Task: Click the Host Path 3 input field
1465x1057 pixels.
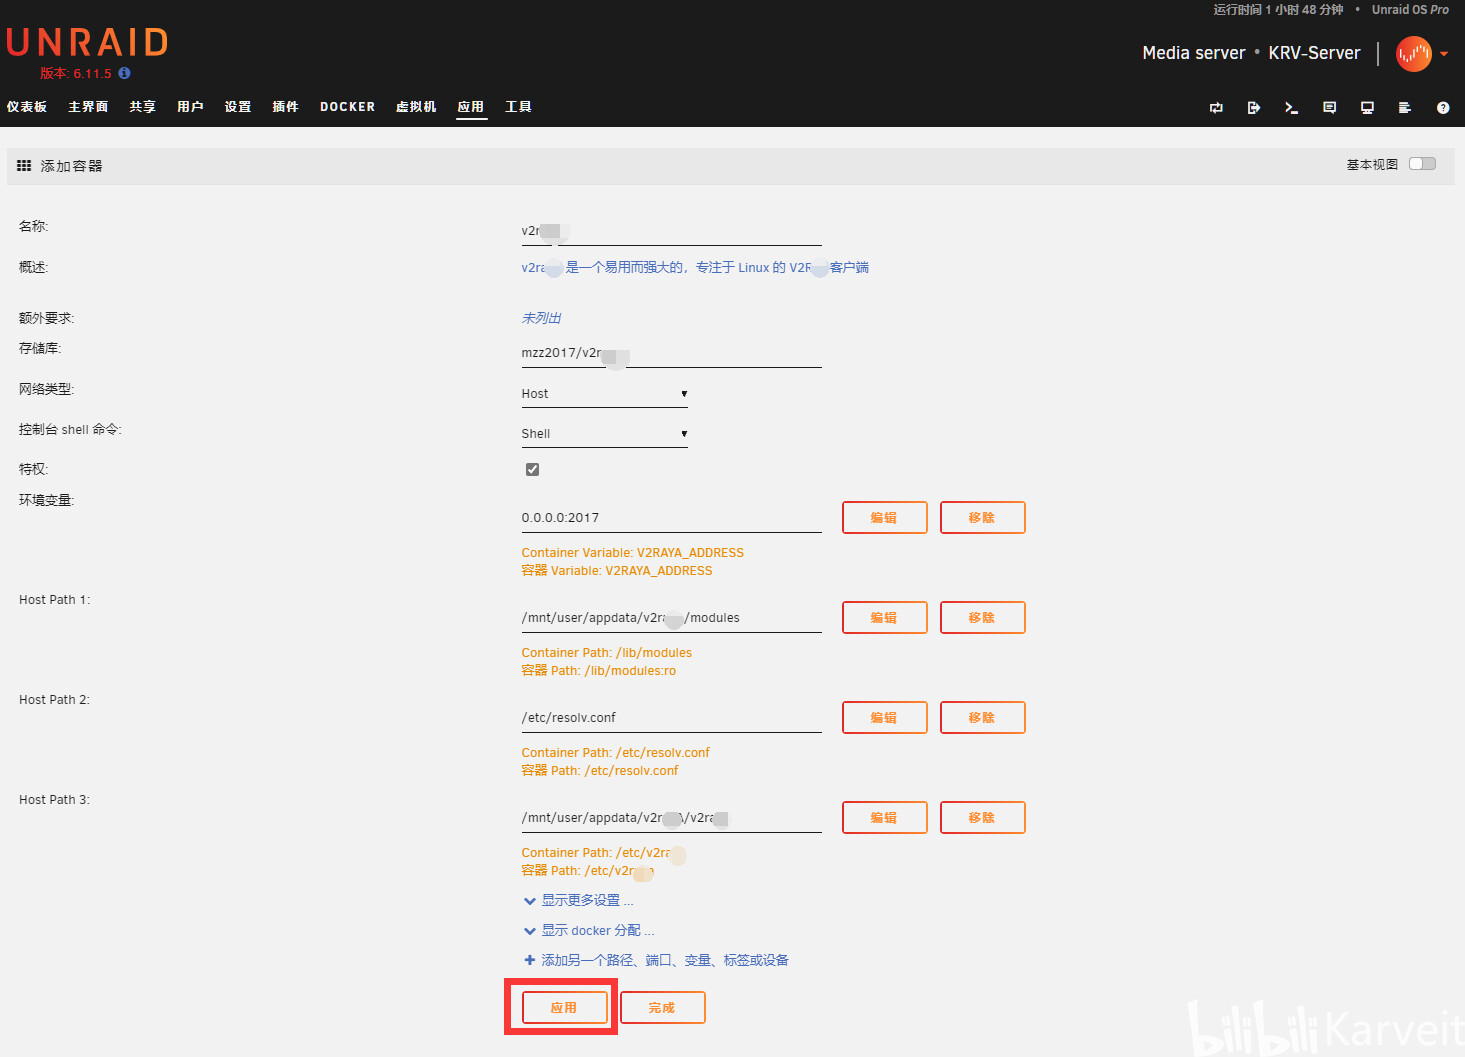Action: click(671, 818)
